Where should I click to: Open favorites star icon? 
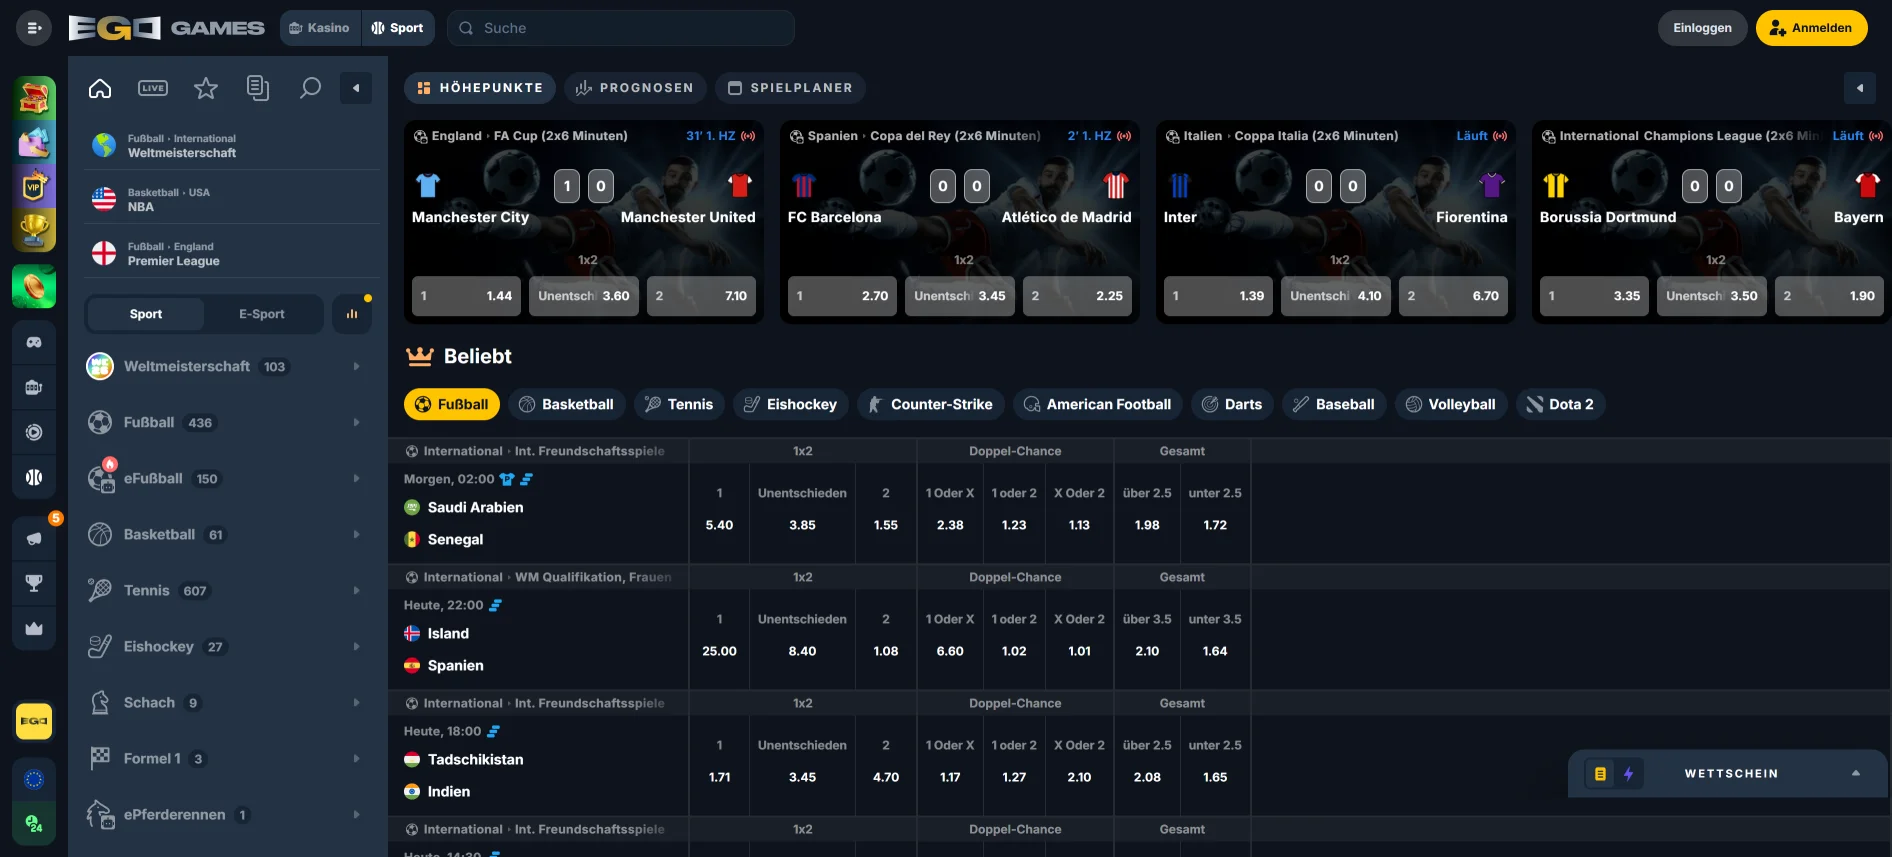(x=206, y=88)
